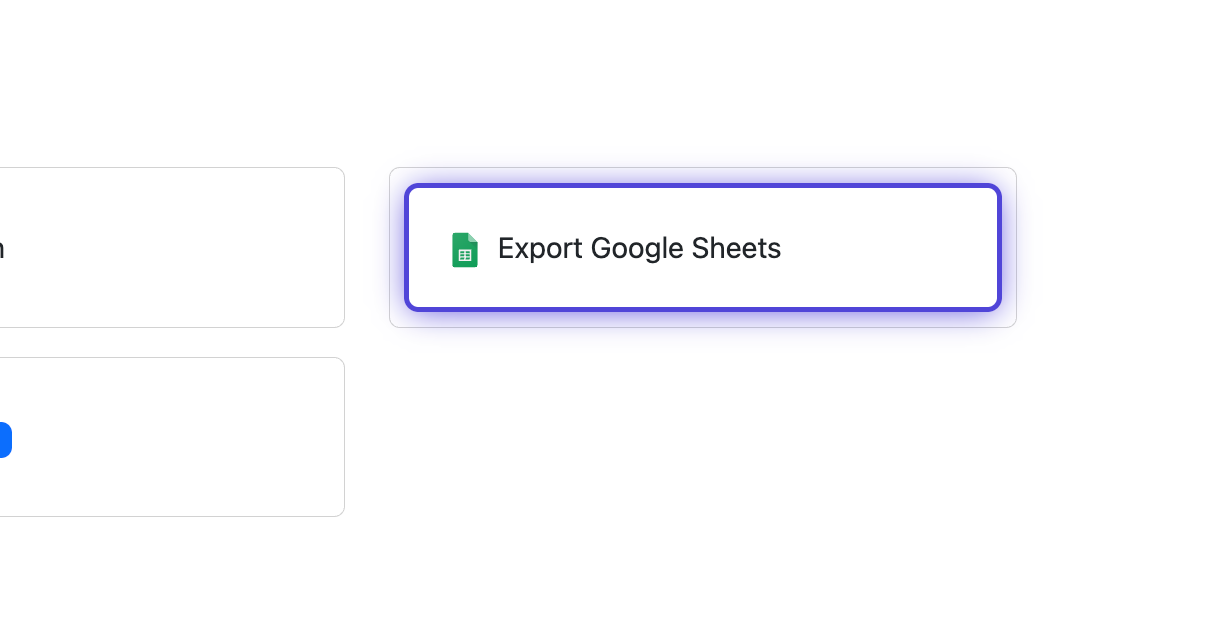The height and width of the screenshot is (626, 1210).
Task: Click the spreadsheet grid on the Sheets icon
Action: pyautogui.click(x=465, y=255)
